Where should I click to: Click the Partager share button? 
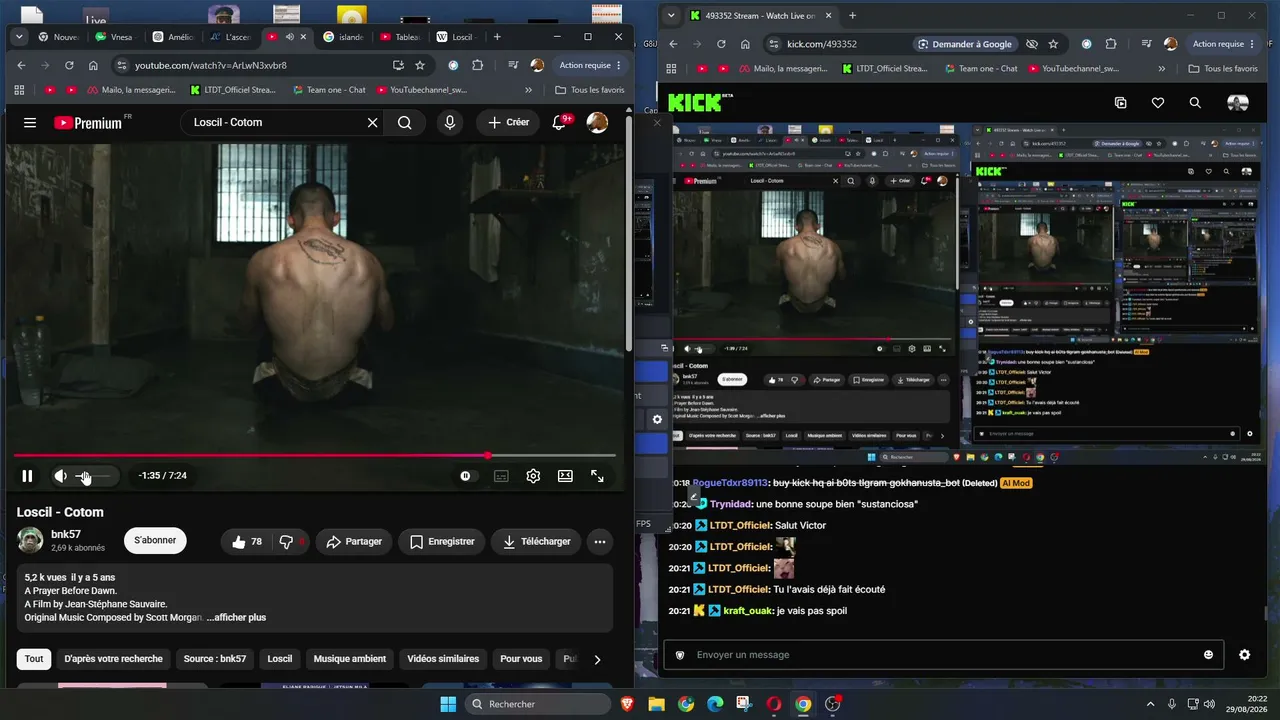click(x=355, y=542)
